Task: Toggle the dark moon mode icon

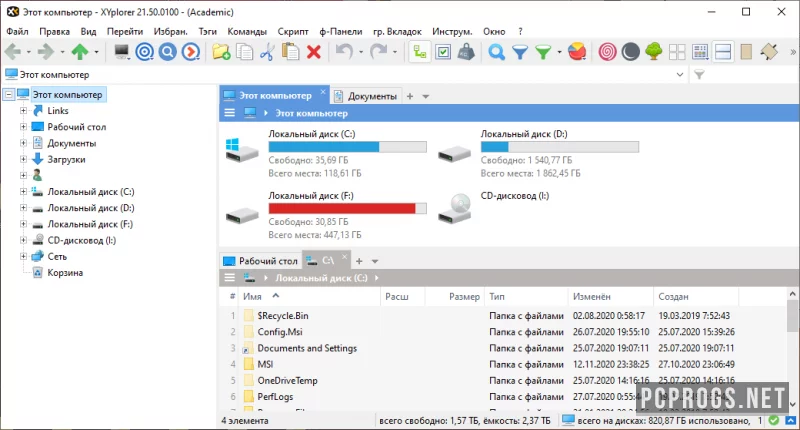Action: click(x=631, y=52)
